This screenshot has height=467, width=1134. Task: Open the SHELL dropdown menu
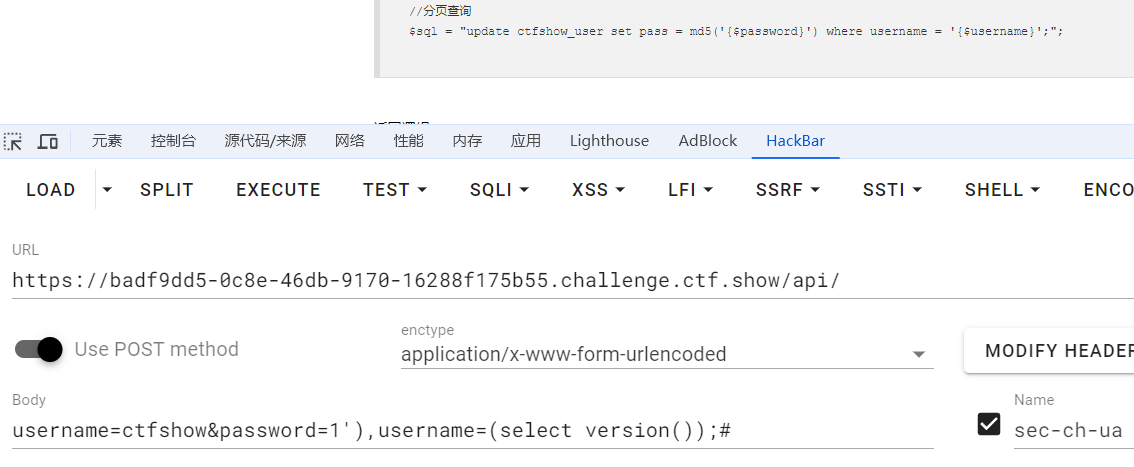pos(1002,190)
